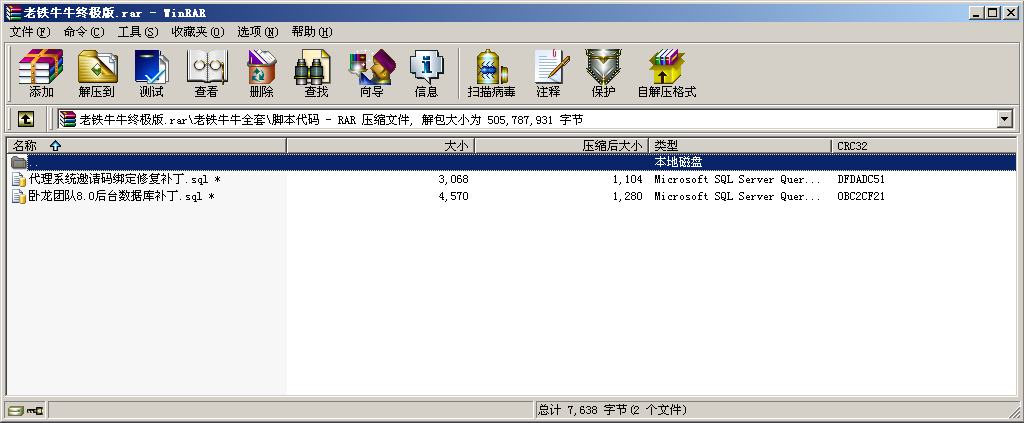Select 卧龙团队8.0后台数据库补丁.sql file

coord(115,197)
